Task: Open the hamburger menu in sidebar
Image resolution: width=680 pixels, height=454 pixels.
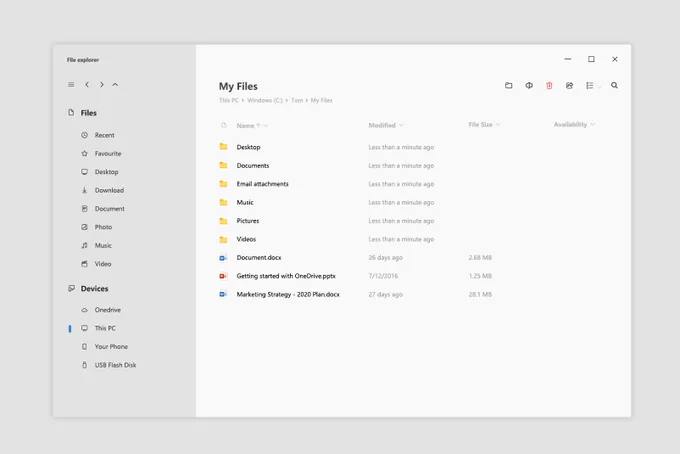Action: [x=71, y=85]
